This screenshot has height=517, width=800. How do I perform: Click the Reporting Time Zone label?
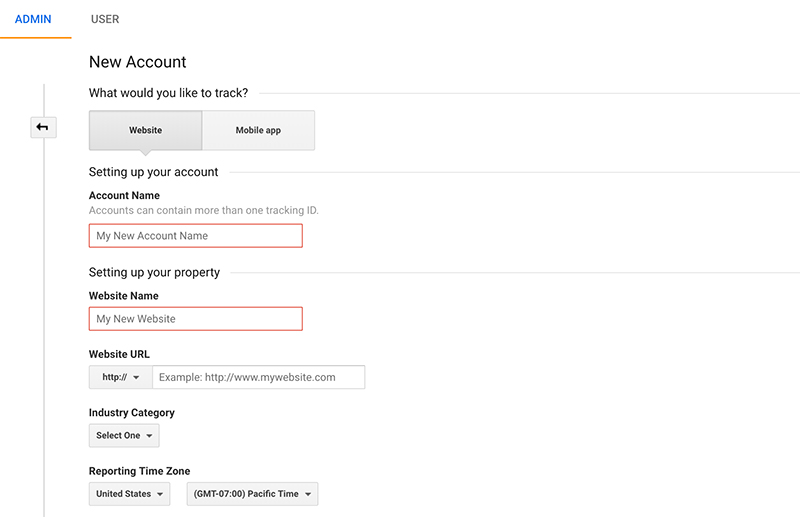139,471
